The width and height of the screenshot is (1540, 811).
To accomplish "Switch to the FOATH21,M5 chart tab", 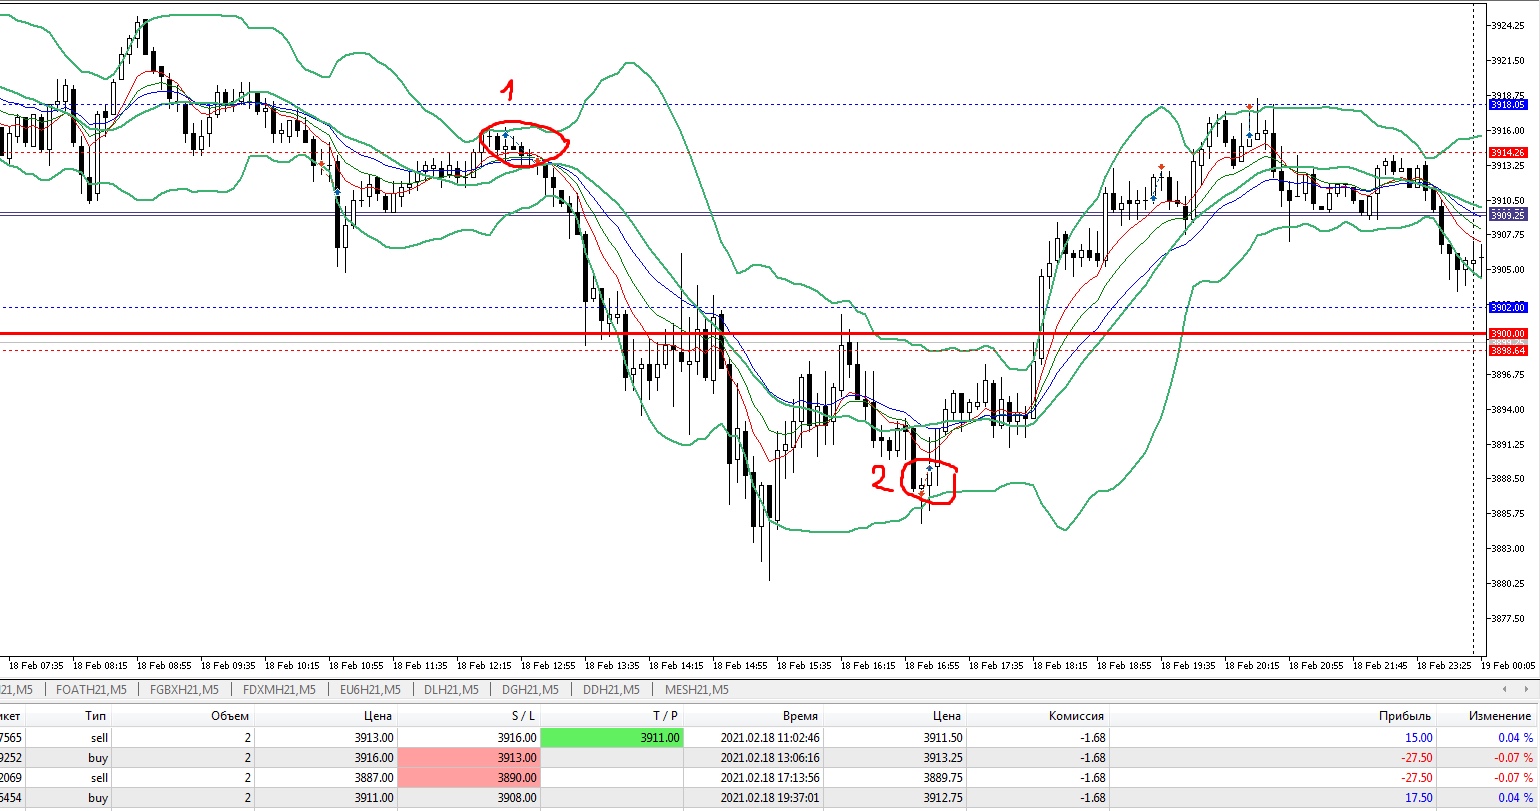I will [91, 689].
